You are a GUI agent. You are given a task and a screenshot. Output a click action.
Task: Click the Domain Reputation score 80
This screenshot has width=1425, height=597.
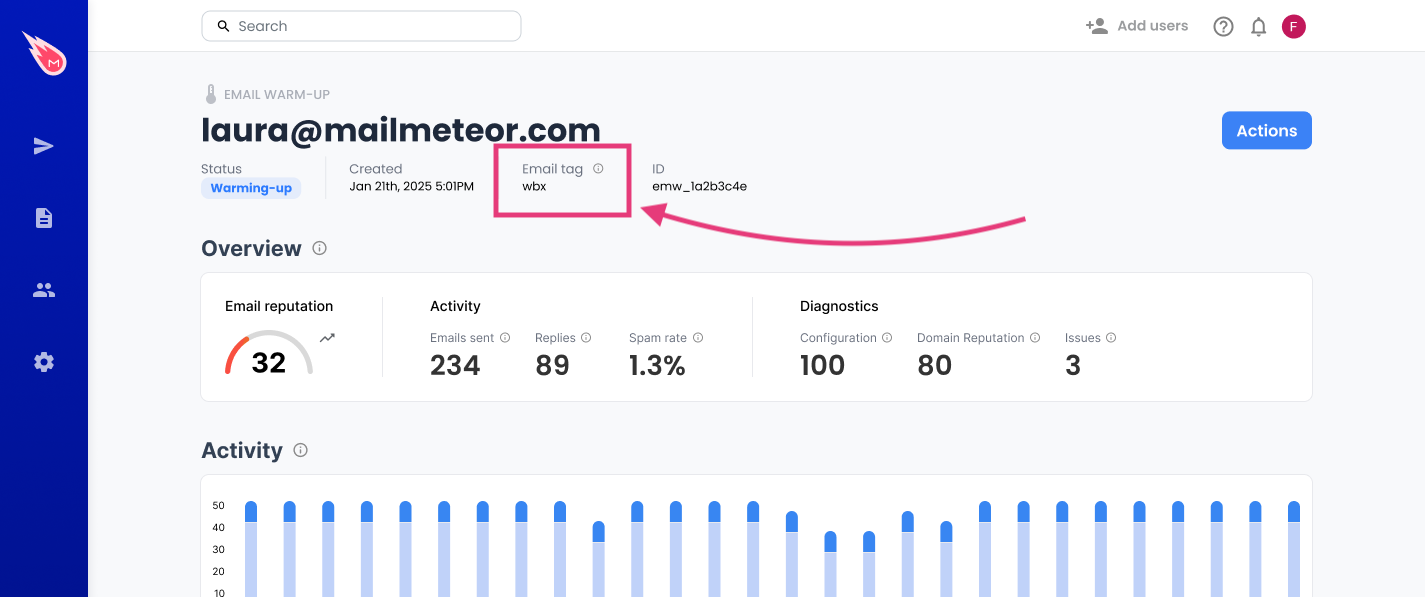pos(934,366)
